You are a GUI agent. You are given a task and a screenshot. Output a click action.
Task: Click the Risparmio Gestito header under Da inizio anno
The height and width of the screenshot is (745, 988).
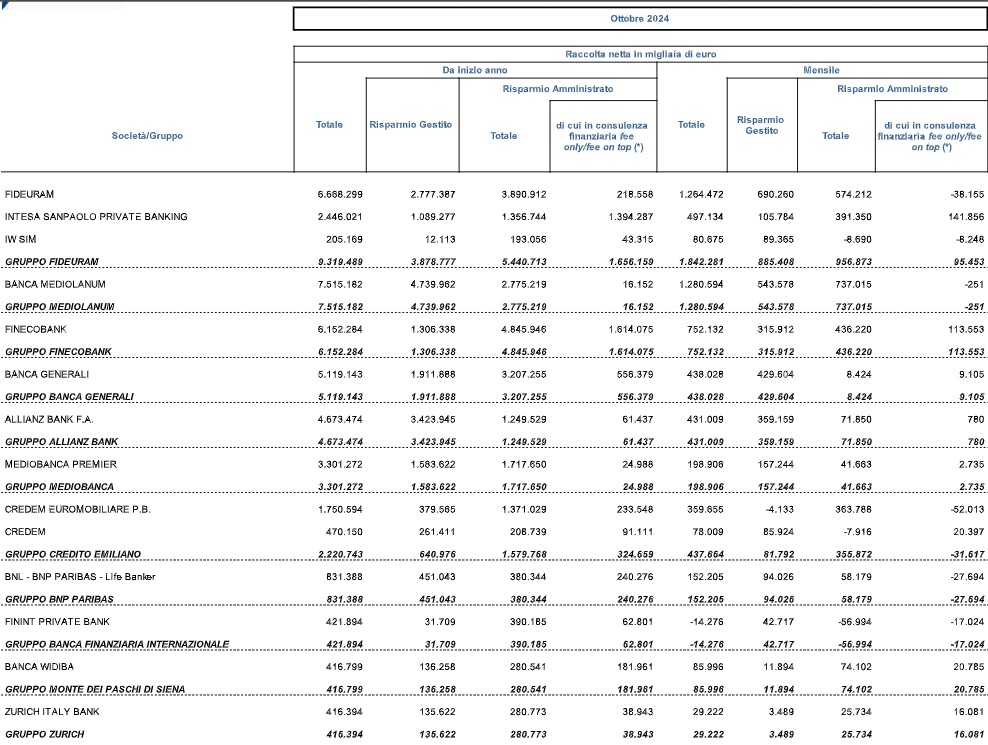click(x=411, y=125)
